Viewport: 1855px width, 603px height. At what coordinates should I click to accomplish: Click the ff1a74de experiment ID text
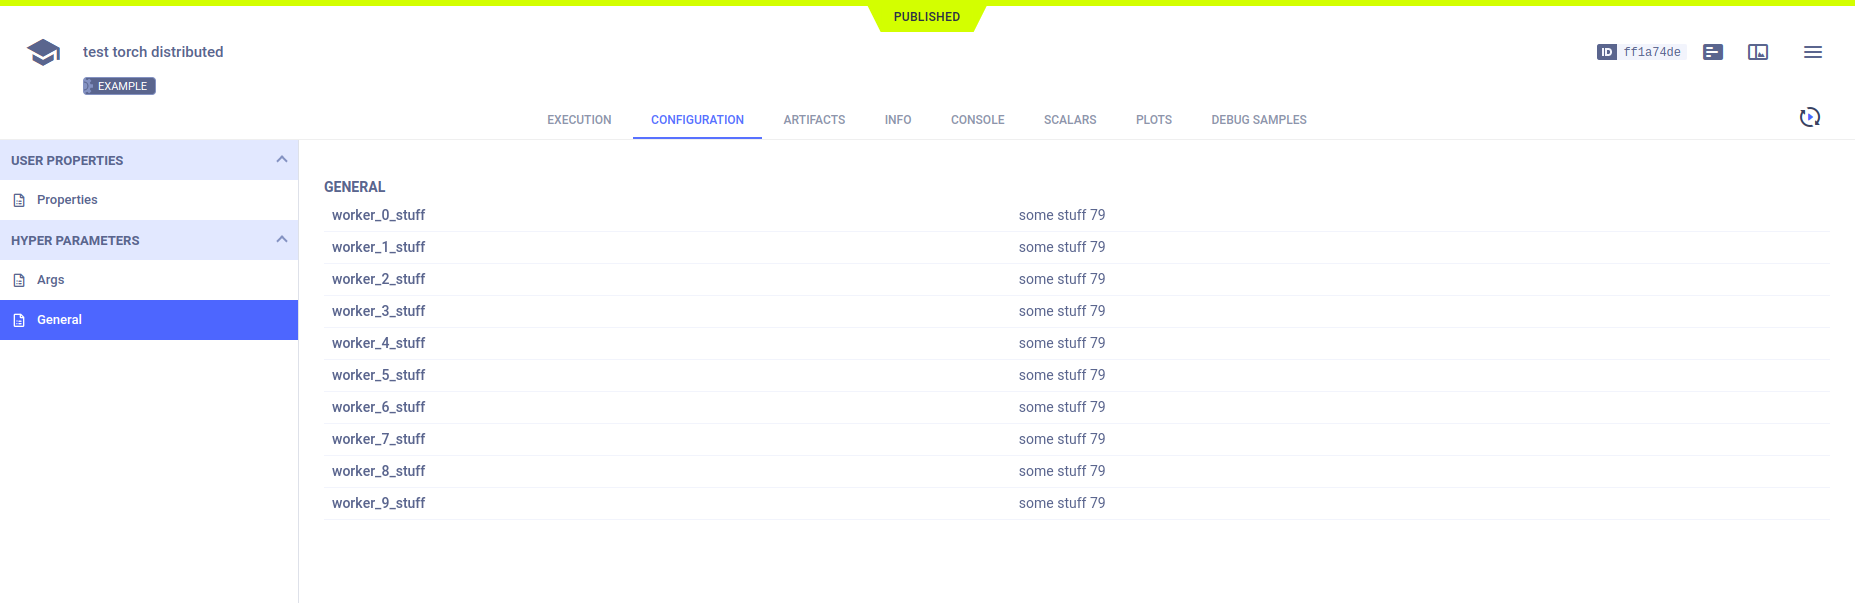coord(1651,52)
